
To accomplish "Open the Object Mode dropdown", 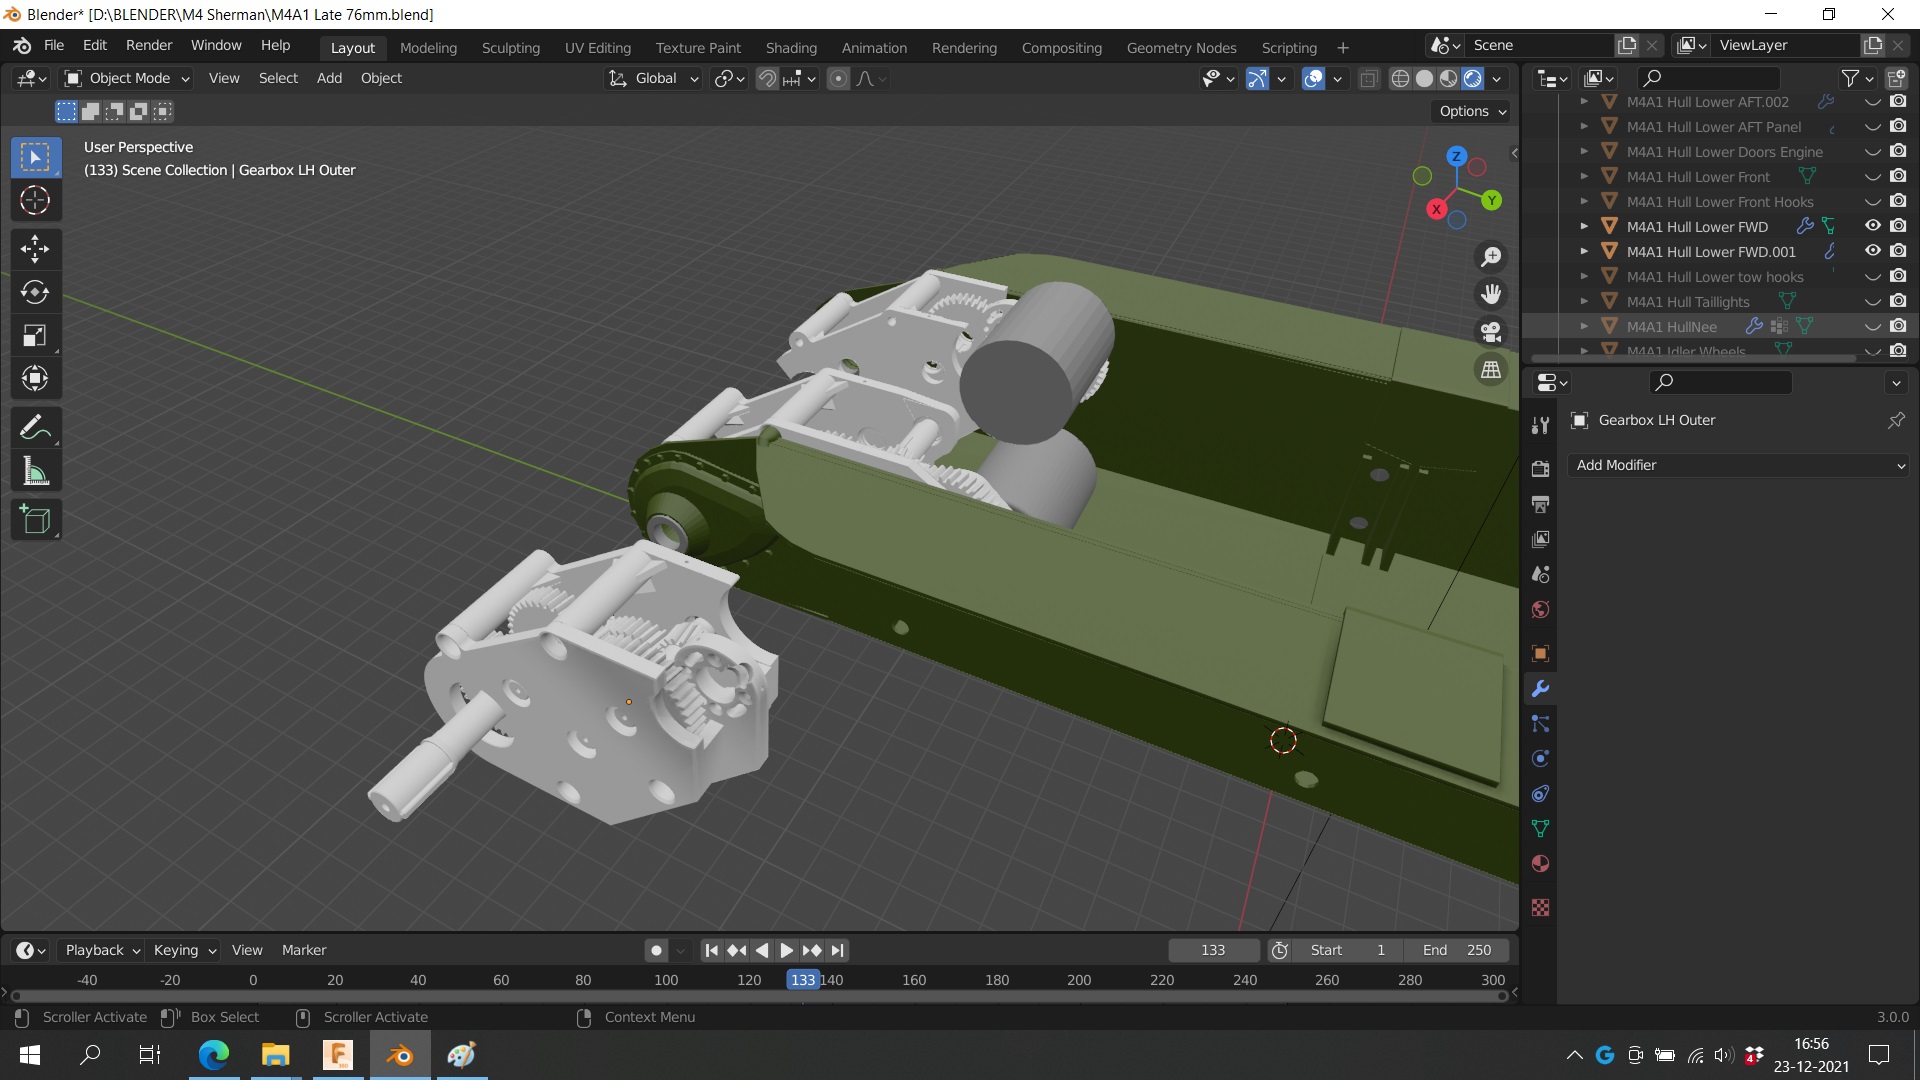I will point(127,78).
